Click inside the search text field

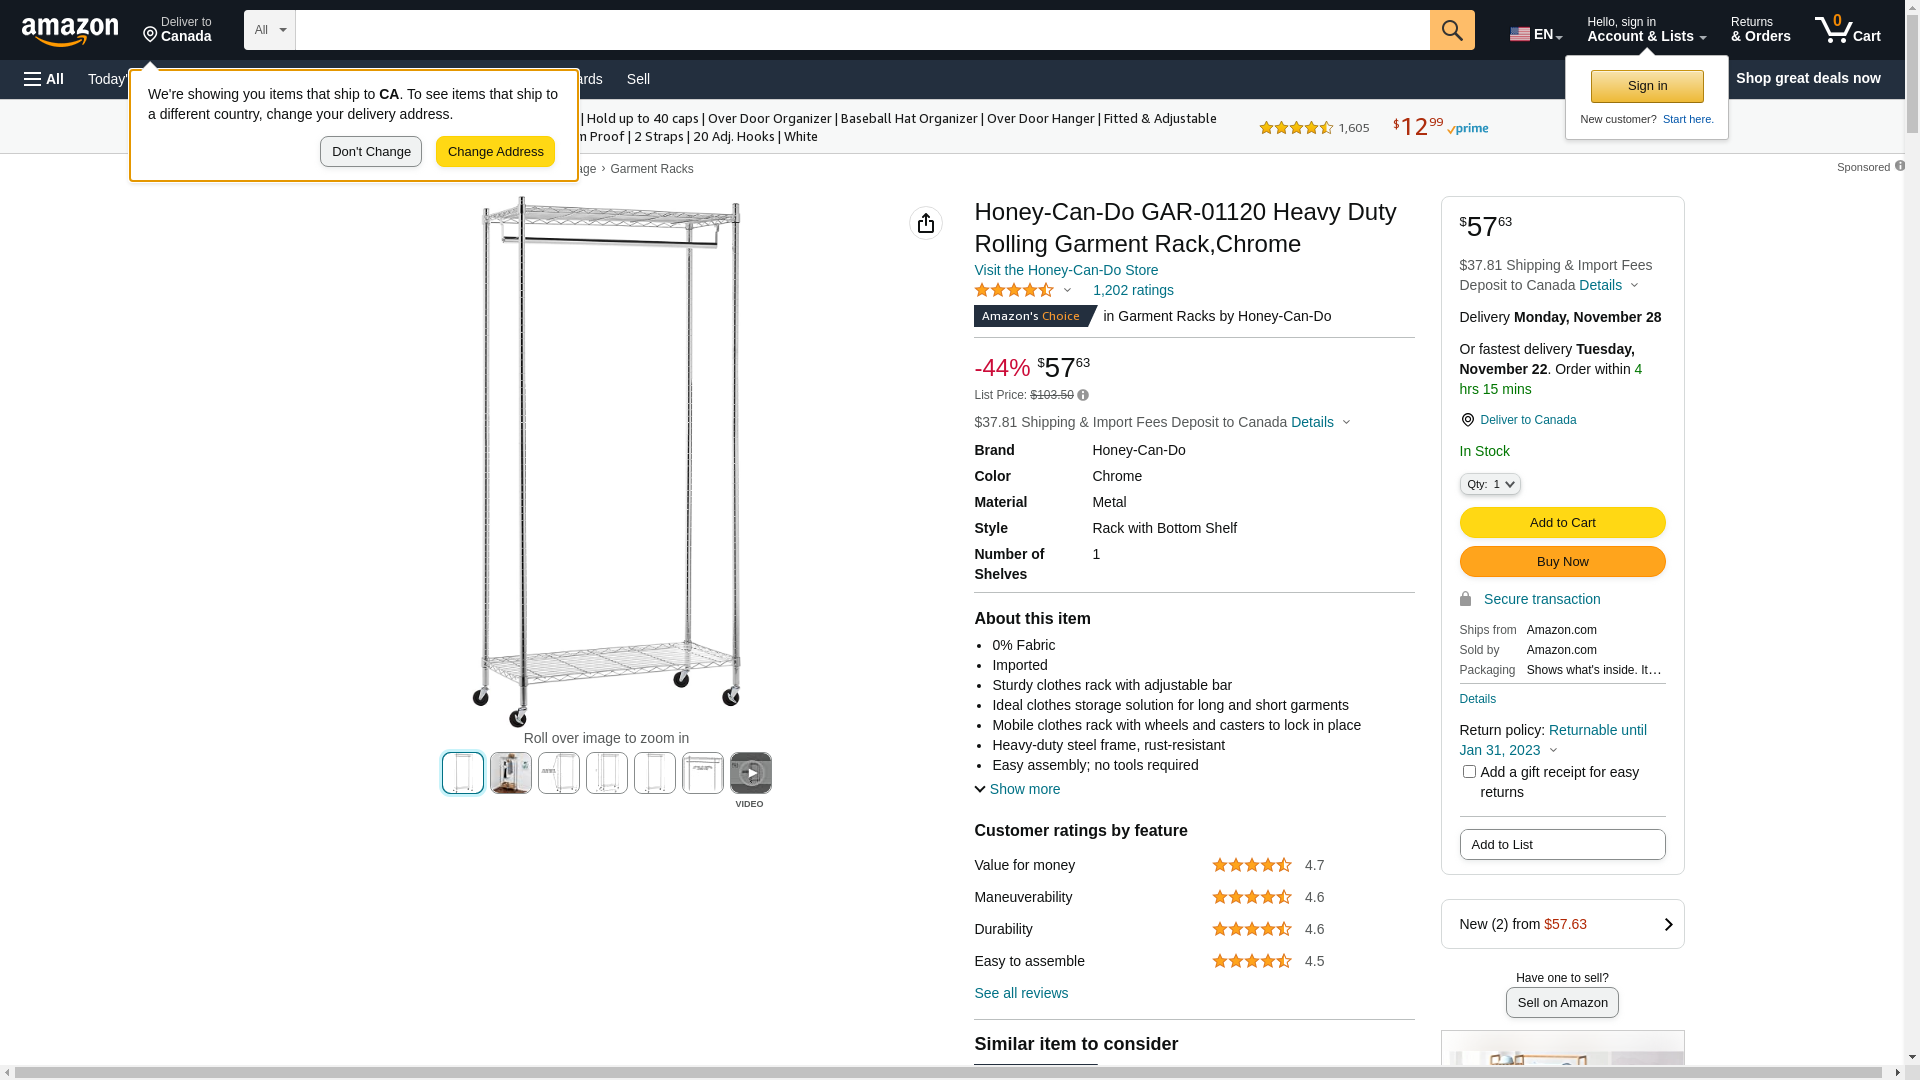(x=862, y=30)
